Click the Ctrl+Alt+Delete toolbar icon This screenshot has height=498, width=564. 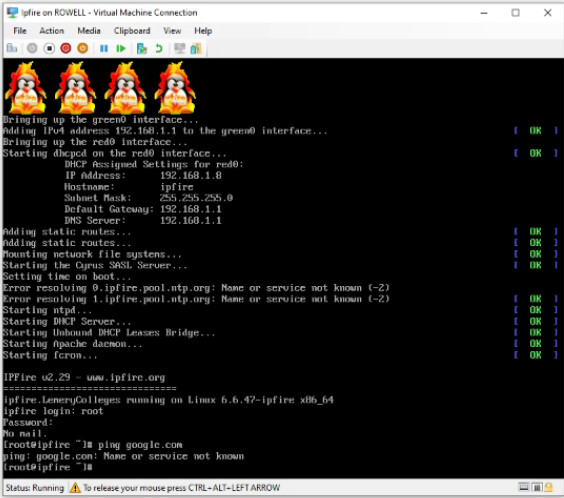point(12,48)
